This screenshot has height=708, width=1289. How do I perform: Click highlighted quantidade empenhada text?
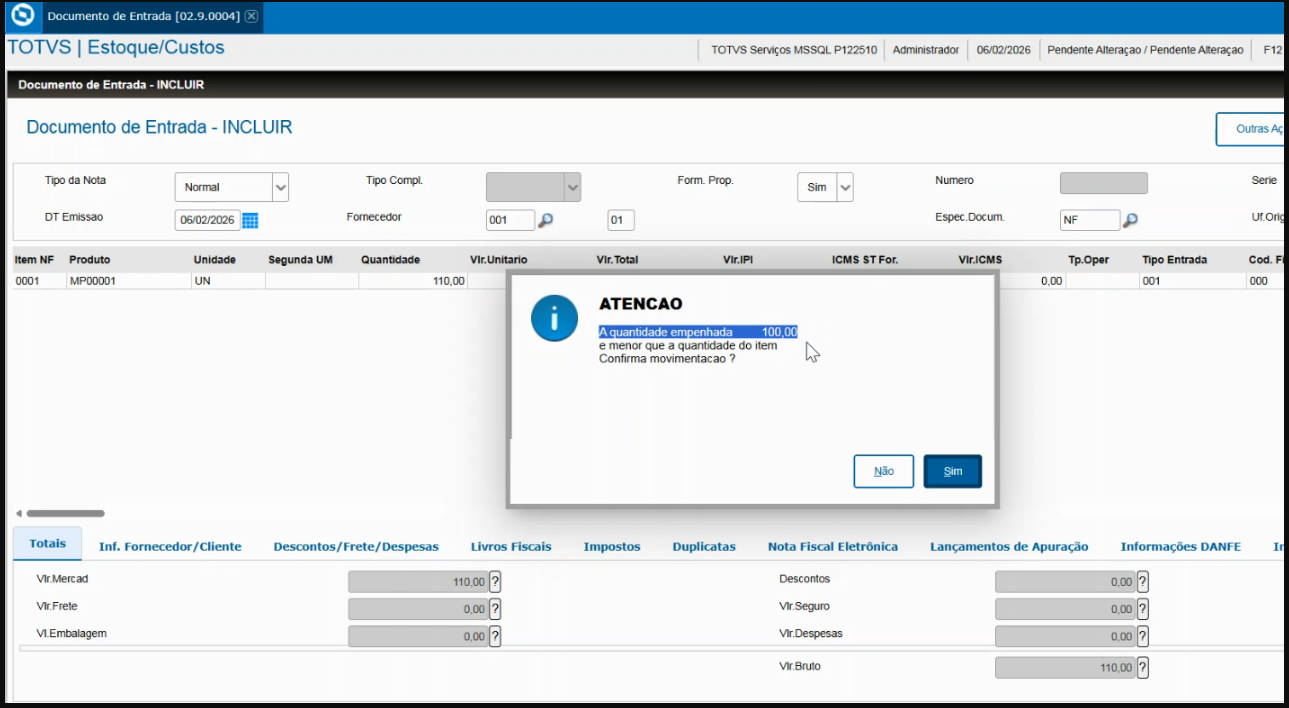(698, 332)
